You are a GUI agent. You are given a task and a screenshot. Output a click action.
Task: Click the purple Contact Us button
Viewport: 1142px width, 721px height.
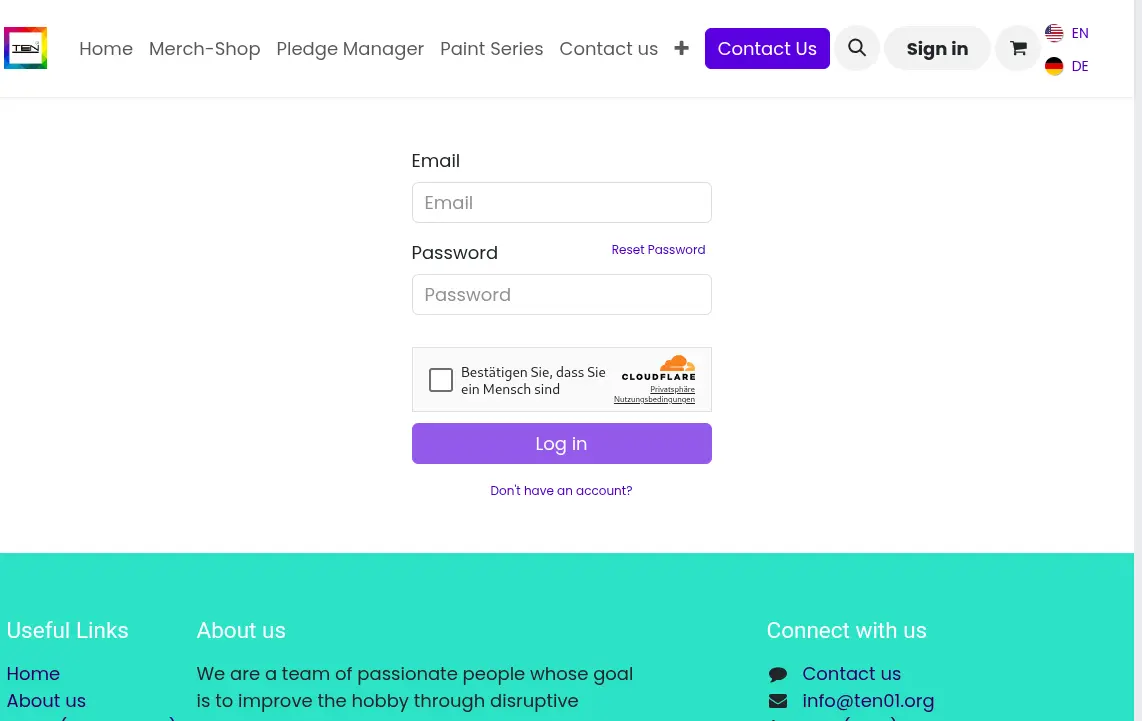click(x=767, y=48)
